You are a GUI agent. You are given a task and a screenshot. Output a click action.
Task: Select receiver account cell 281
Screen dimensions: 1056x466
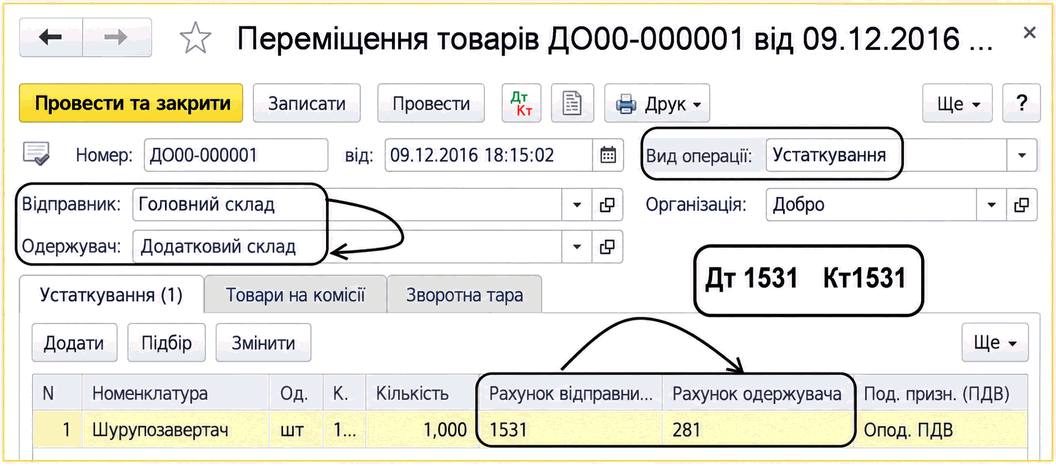coord(758,430)
